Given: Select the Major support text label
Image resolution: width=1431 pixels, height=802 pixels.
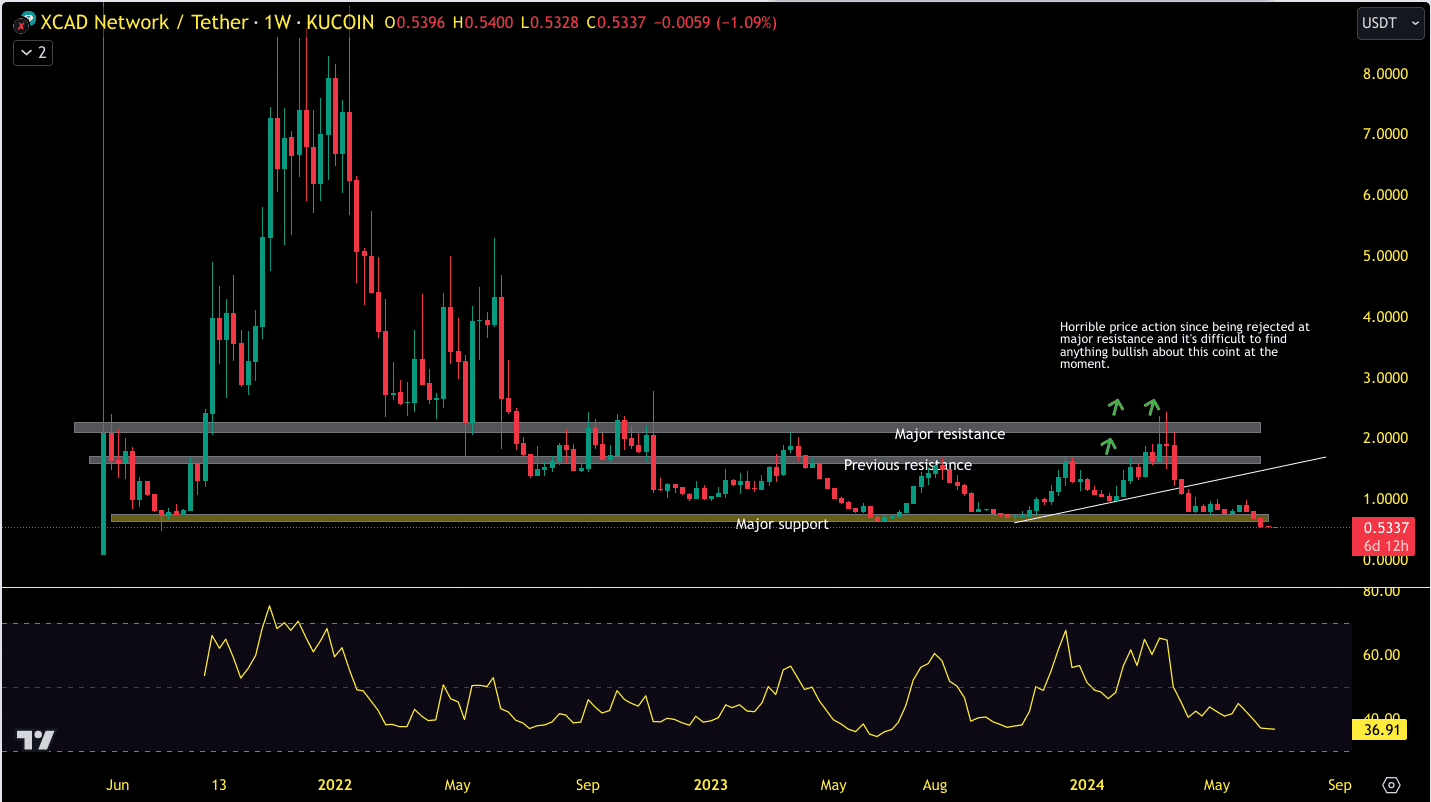Looking at the screenshot, I should (x=782, y=524).
